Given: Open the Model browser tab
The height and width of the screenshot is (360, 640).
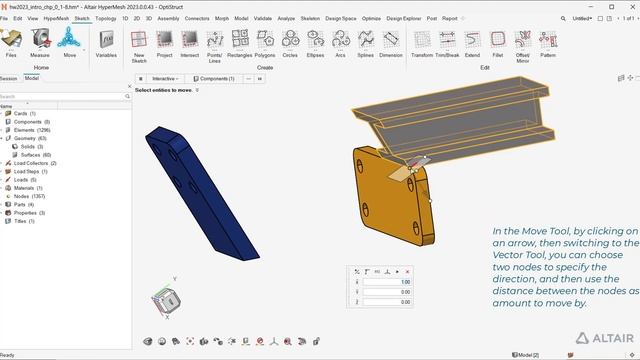Looking at the screenshot, I should (31, 78).
